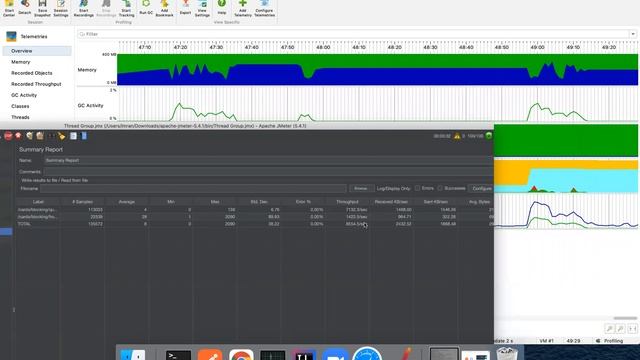Click the Throughput column header
The height and width of the screenshot is (360, 640).
coord(347,202)
